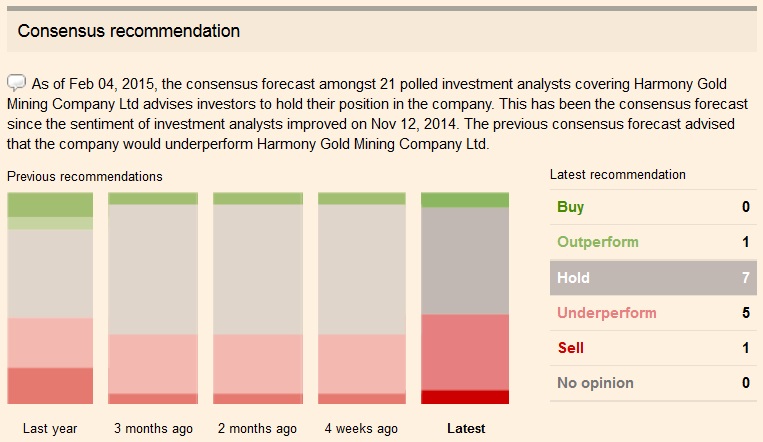Click the 3 months ago label
This screenshot has height=442, width=763.
pos(153,428)
